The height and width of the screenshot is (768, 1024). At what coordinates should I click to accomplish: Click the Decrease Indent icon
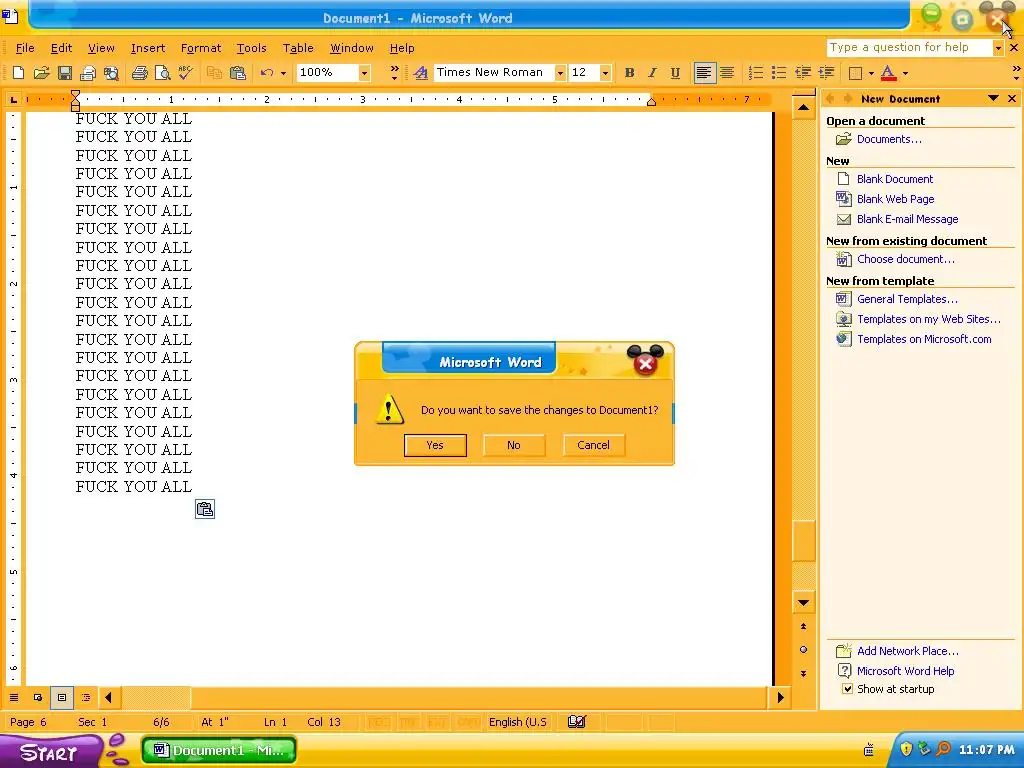point(803,72)
